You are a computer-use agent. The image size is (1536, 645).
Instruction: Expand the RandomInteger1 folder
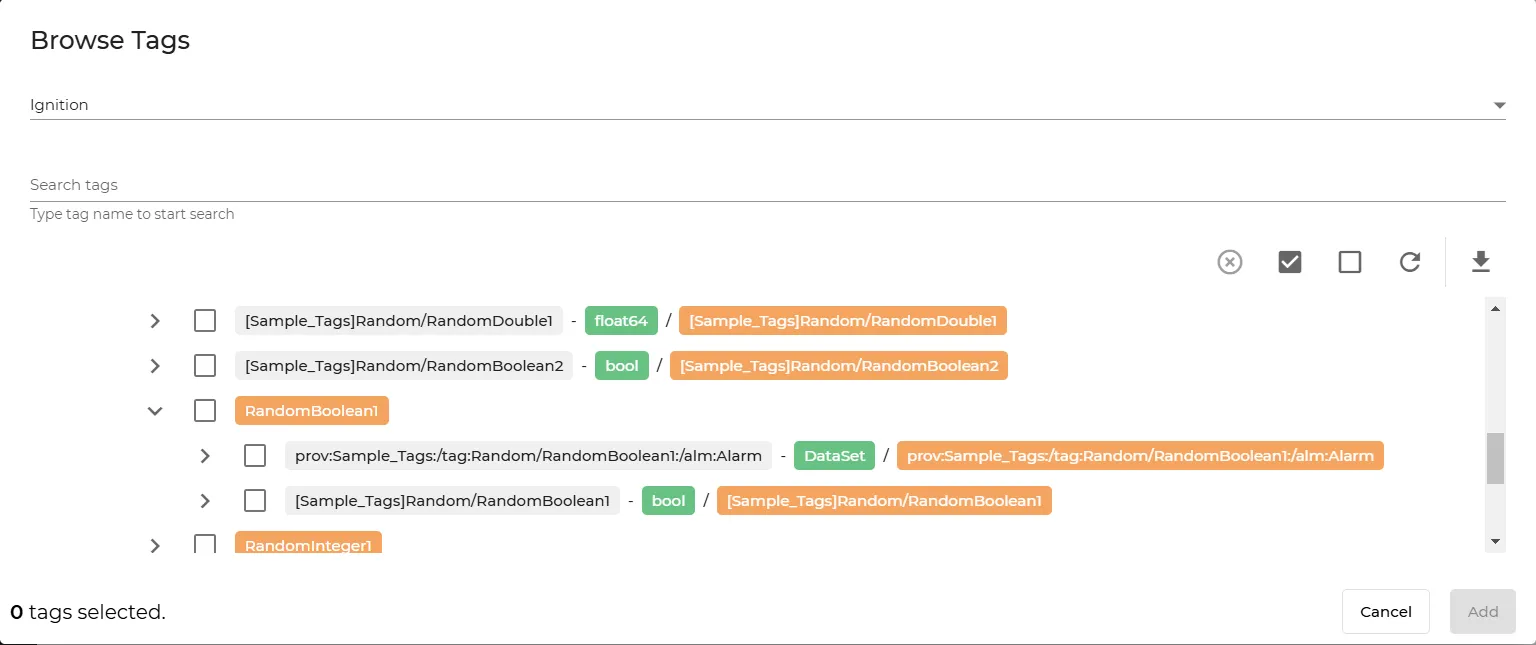click(155, 545)
